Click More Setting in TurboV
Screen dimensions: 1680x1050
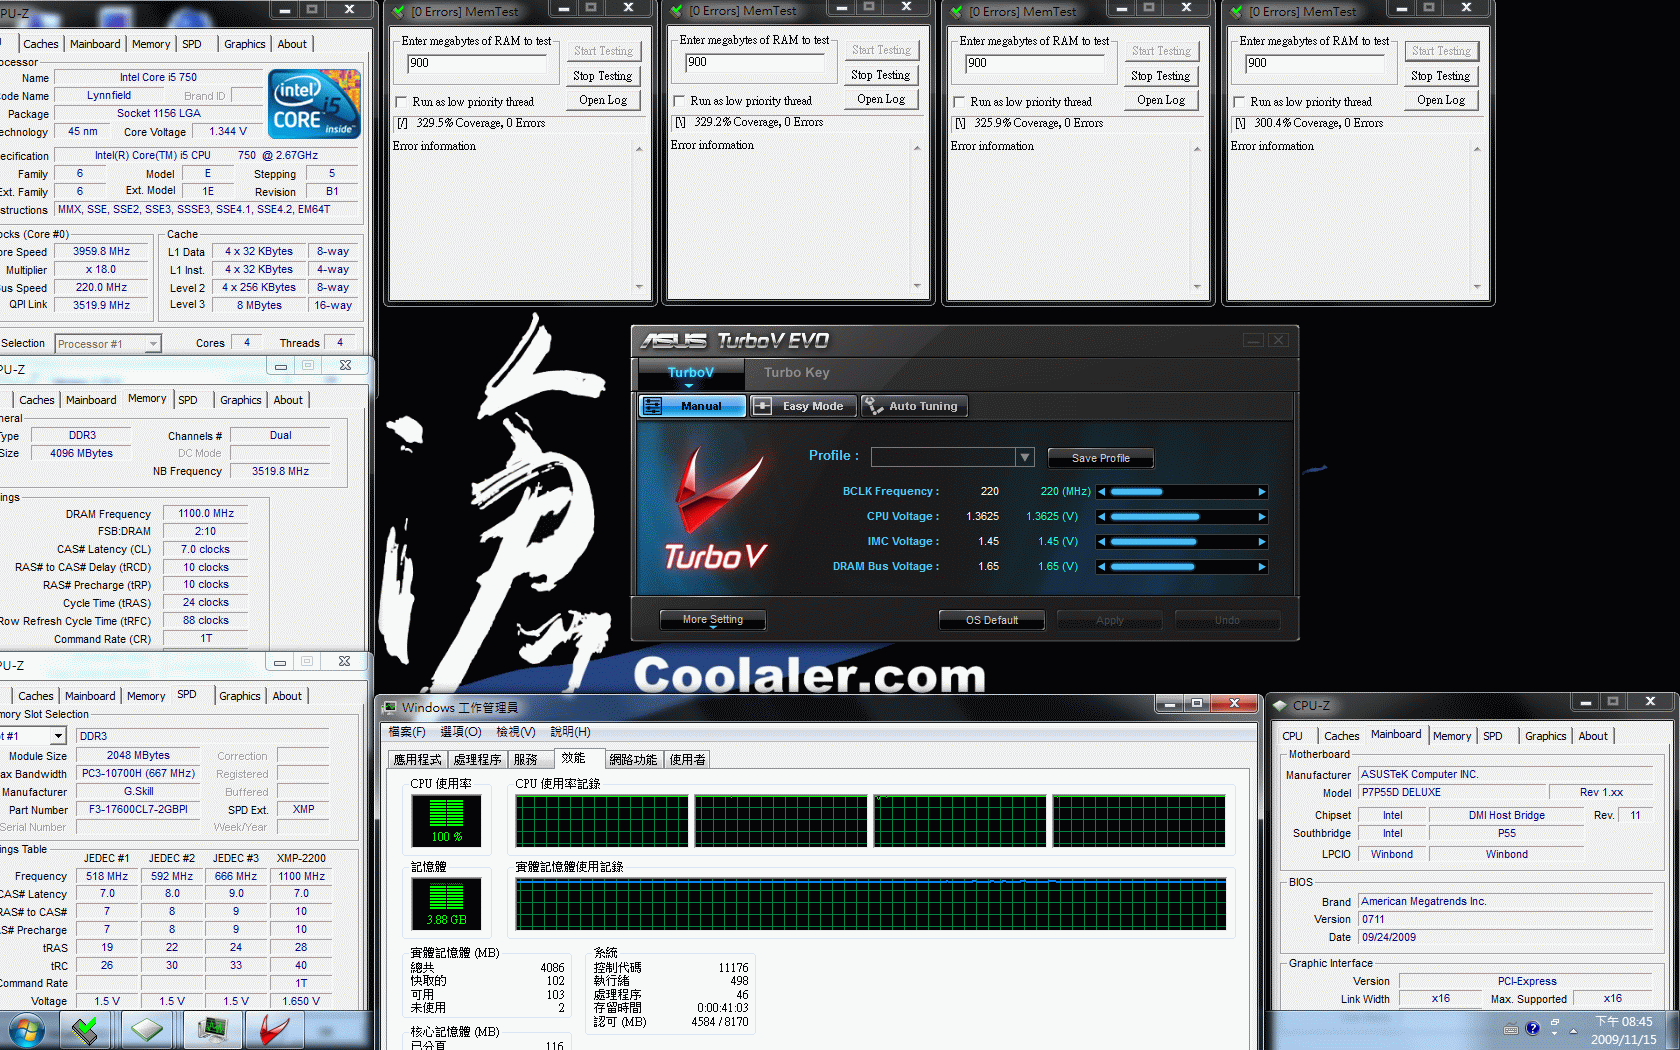(713, 620)
